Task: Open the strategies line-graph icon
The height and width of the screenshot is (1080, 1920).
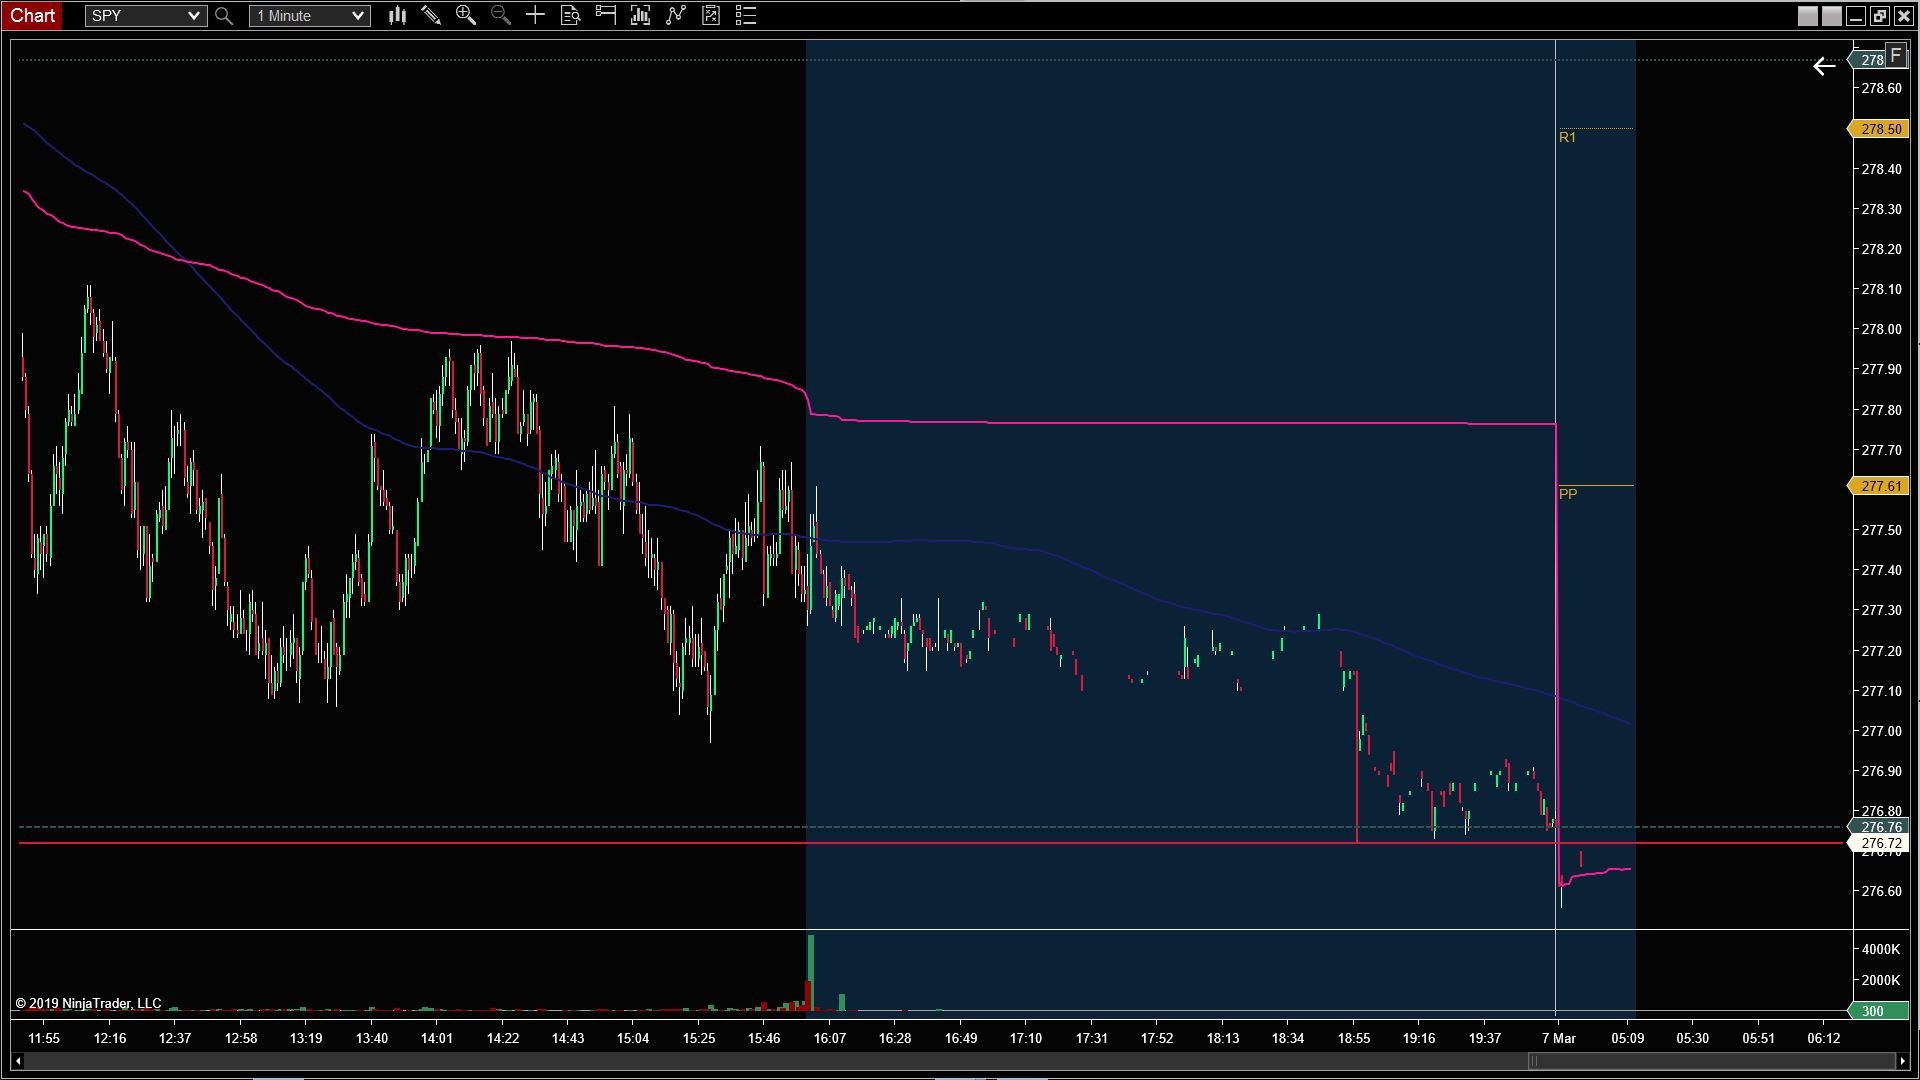Action: (x=676, y=15)
